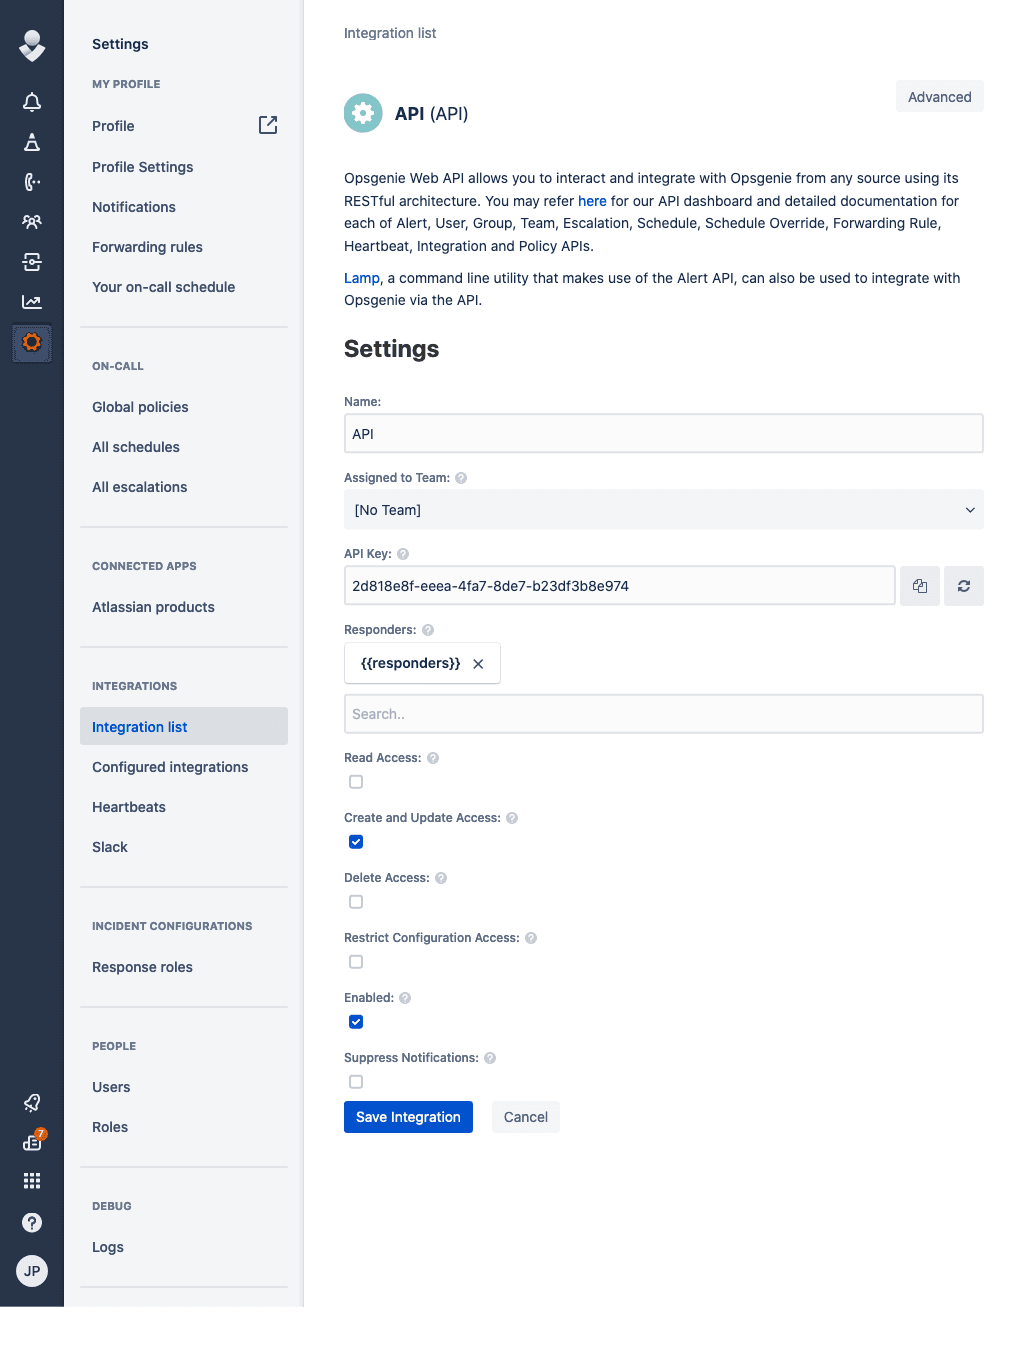Enable Read Access checkbox
Screen dimensions: 1024x1365
[x=356, y=781]
